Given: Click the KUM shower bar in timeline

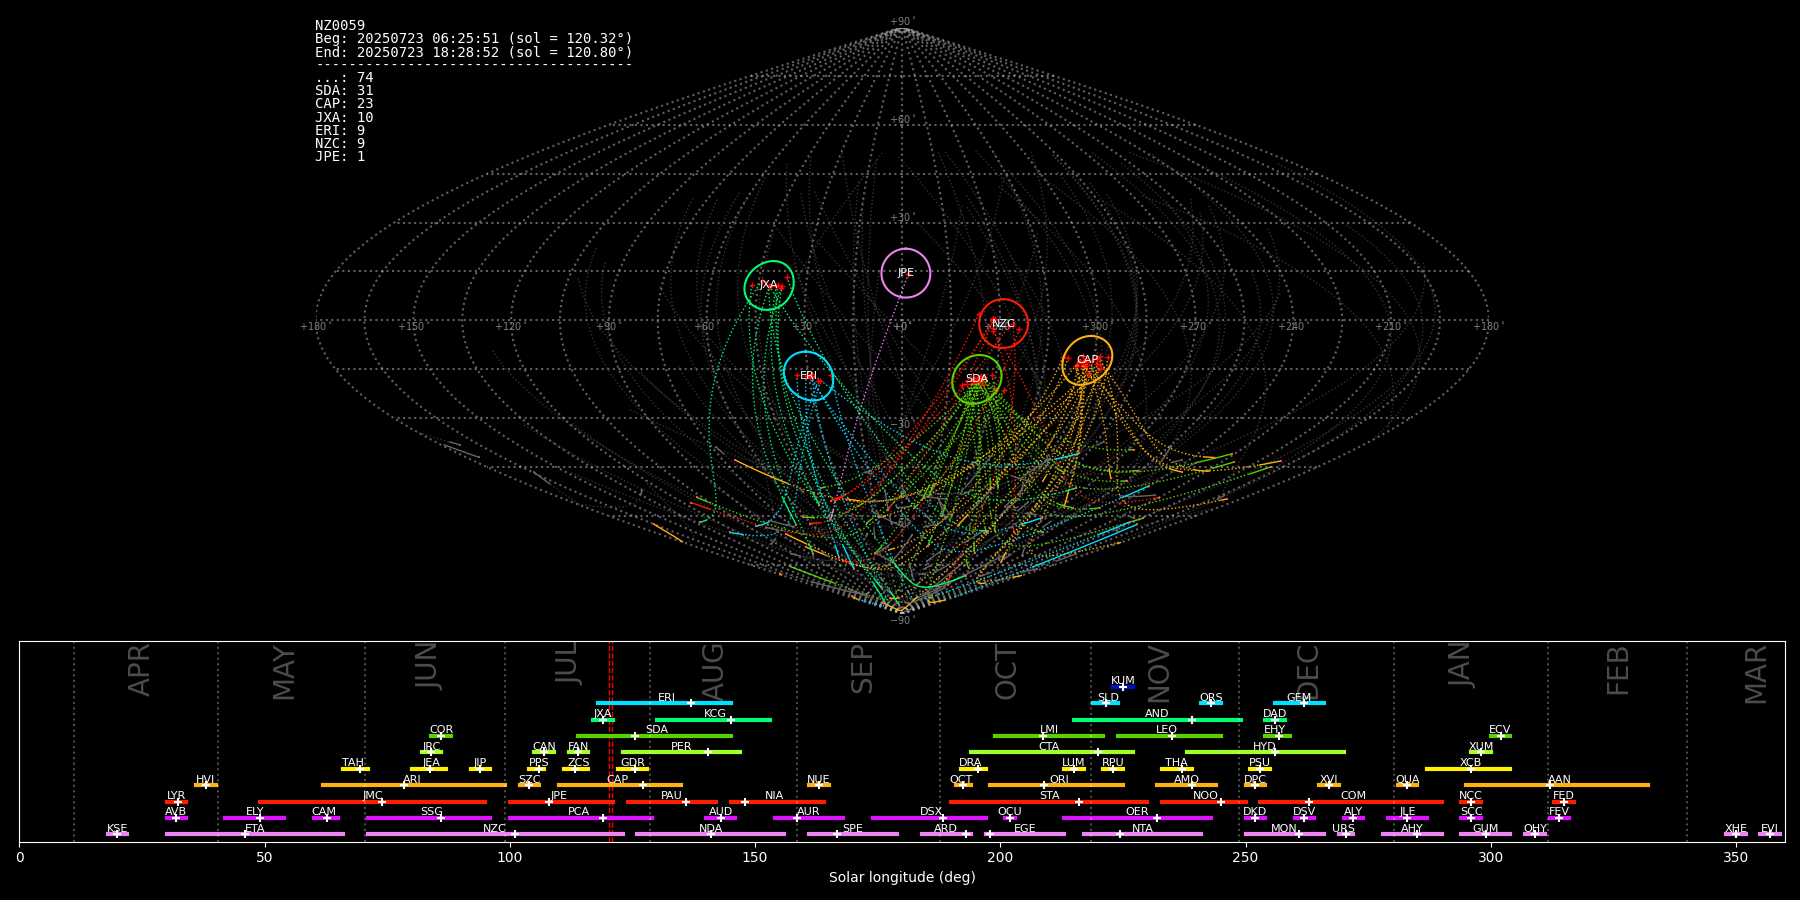Looking at the screenshot, I should pos(1123,687).
